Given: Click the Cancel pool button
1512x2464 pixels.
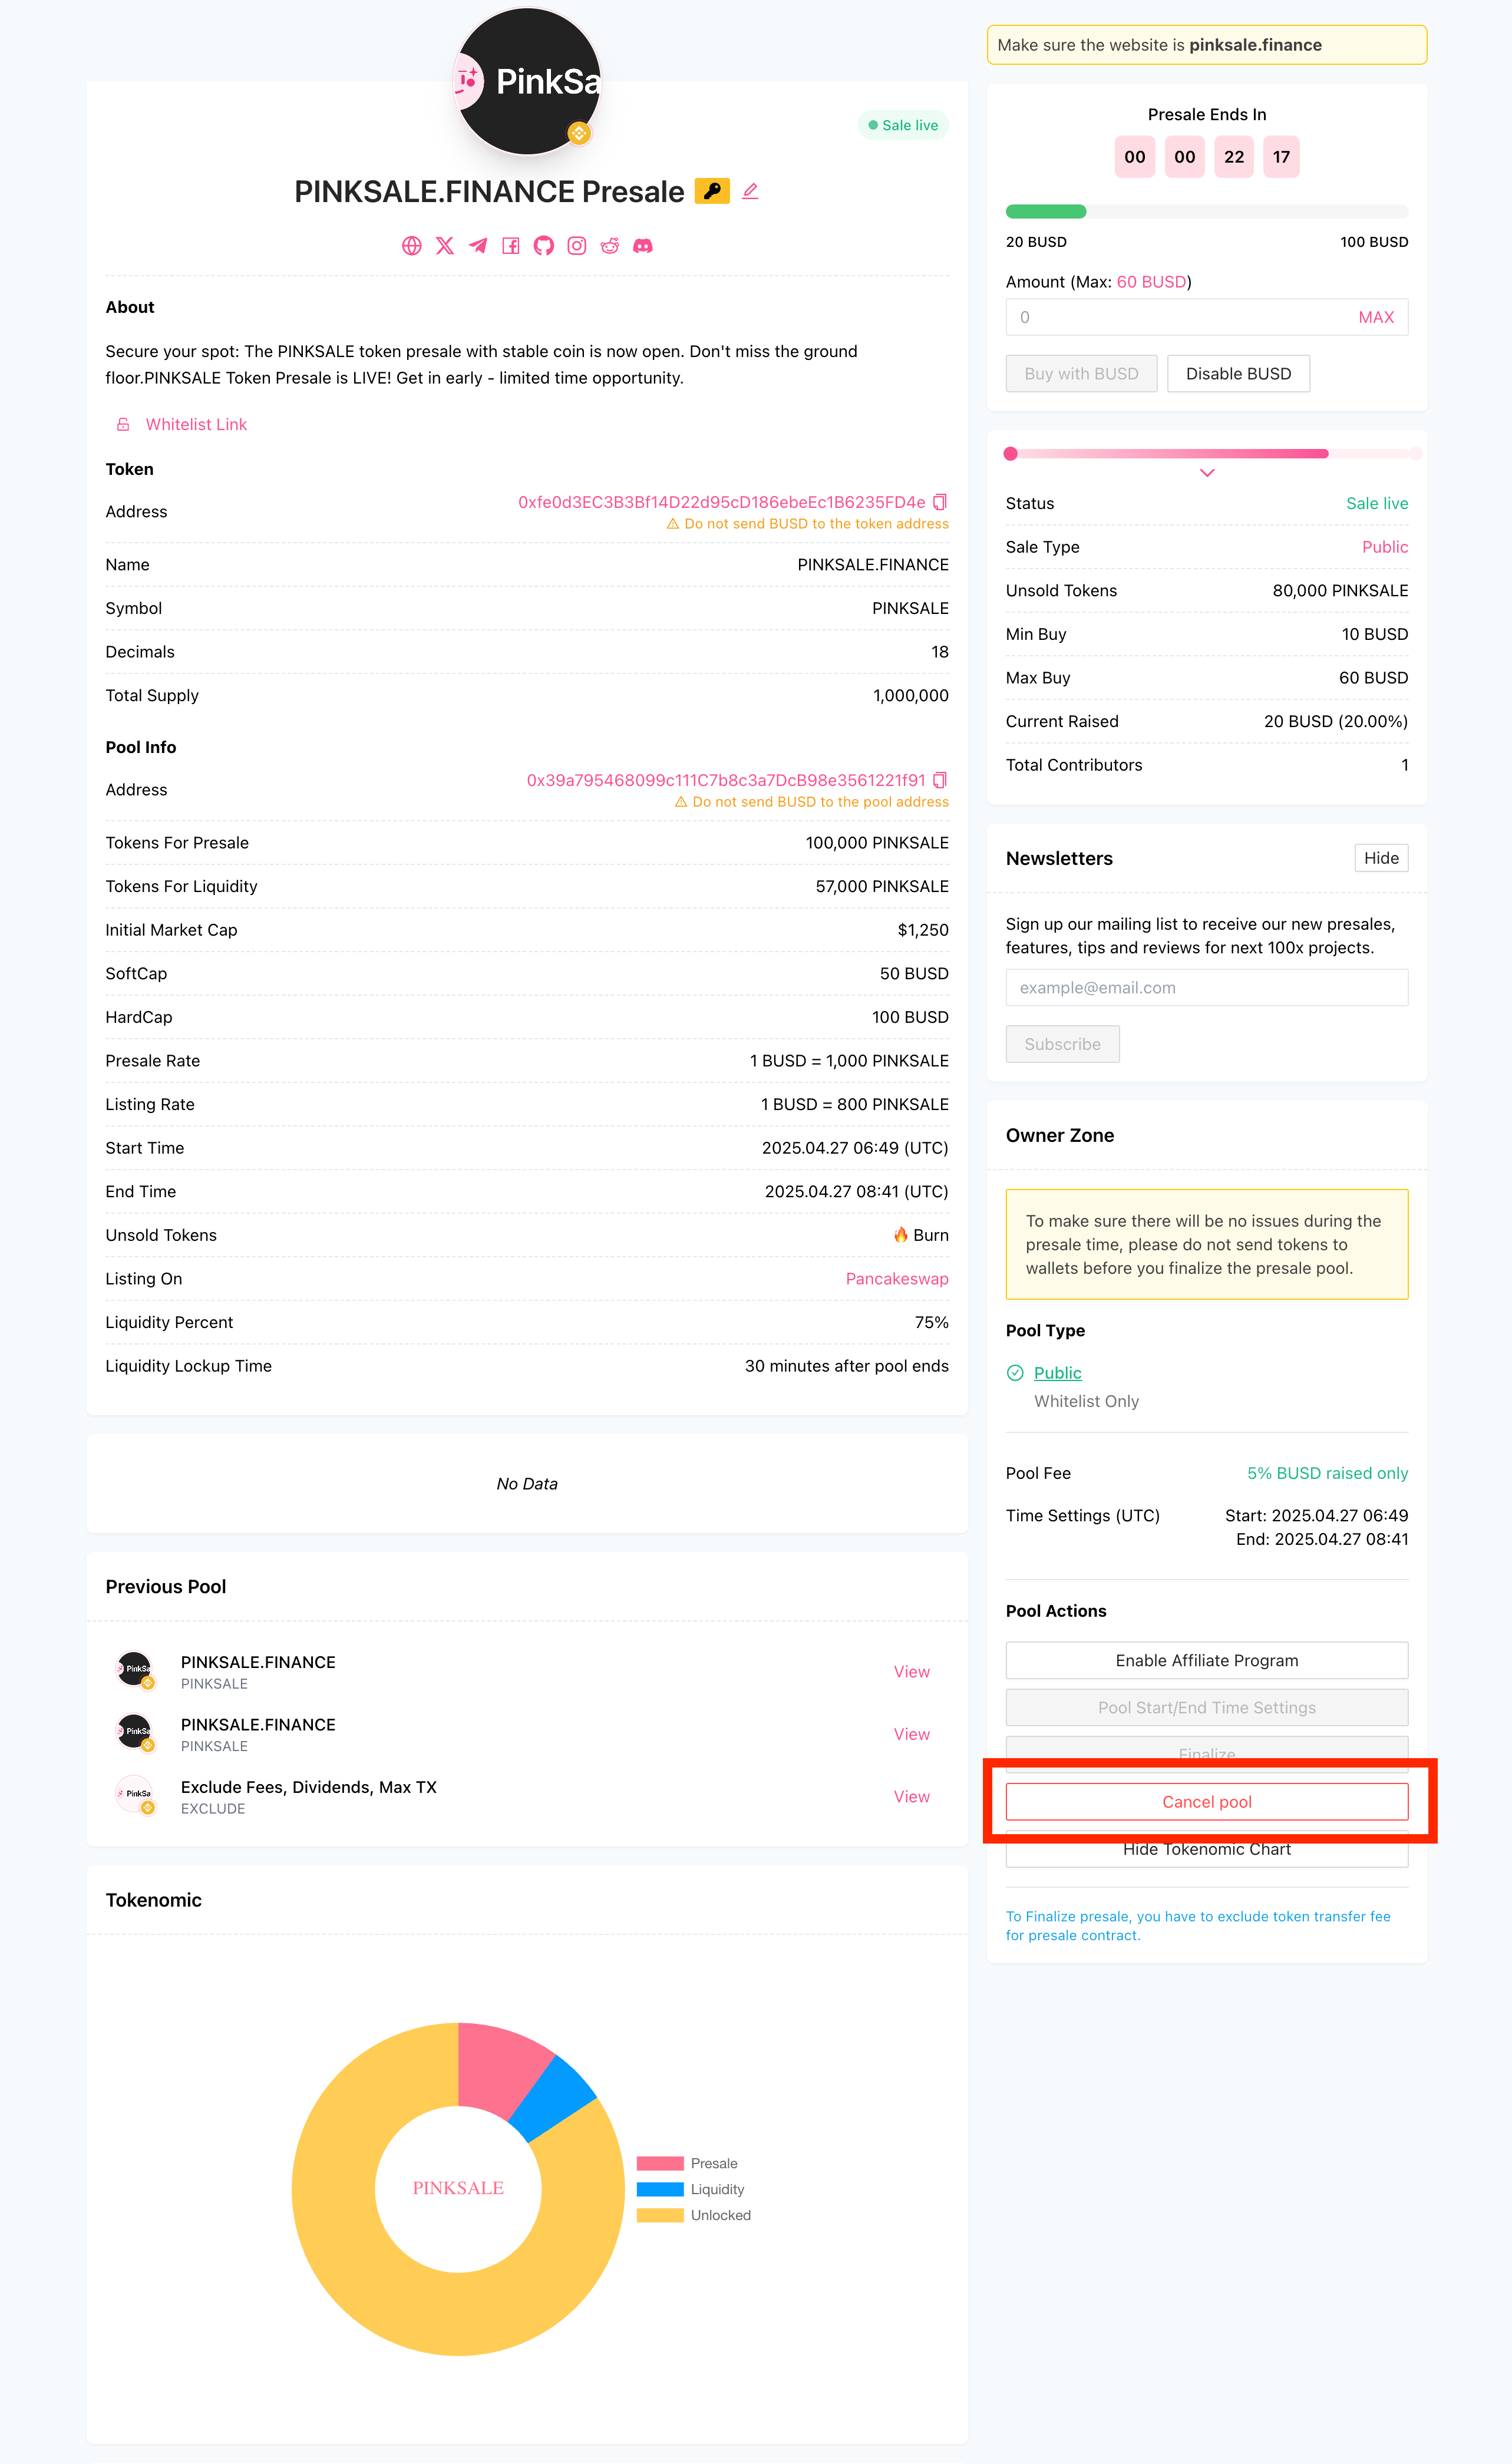Looking at the screenshot, I should (1207, 1802).
